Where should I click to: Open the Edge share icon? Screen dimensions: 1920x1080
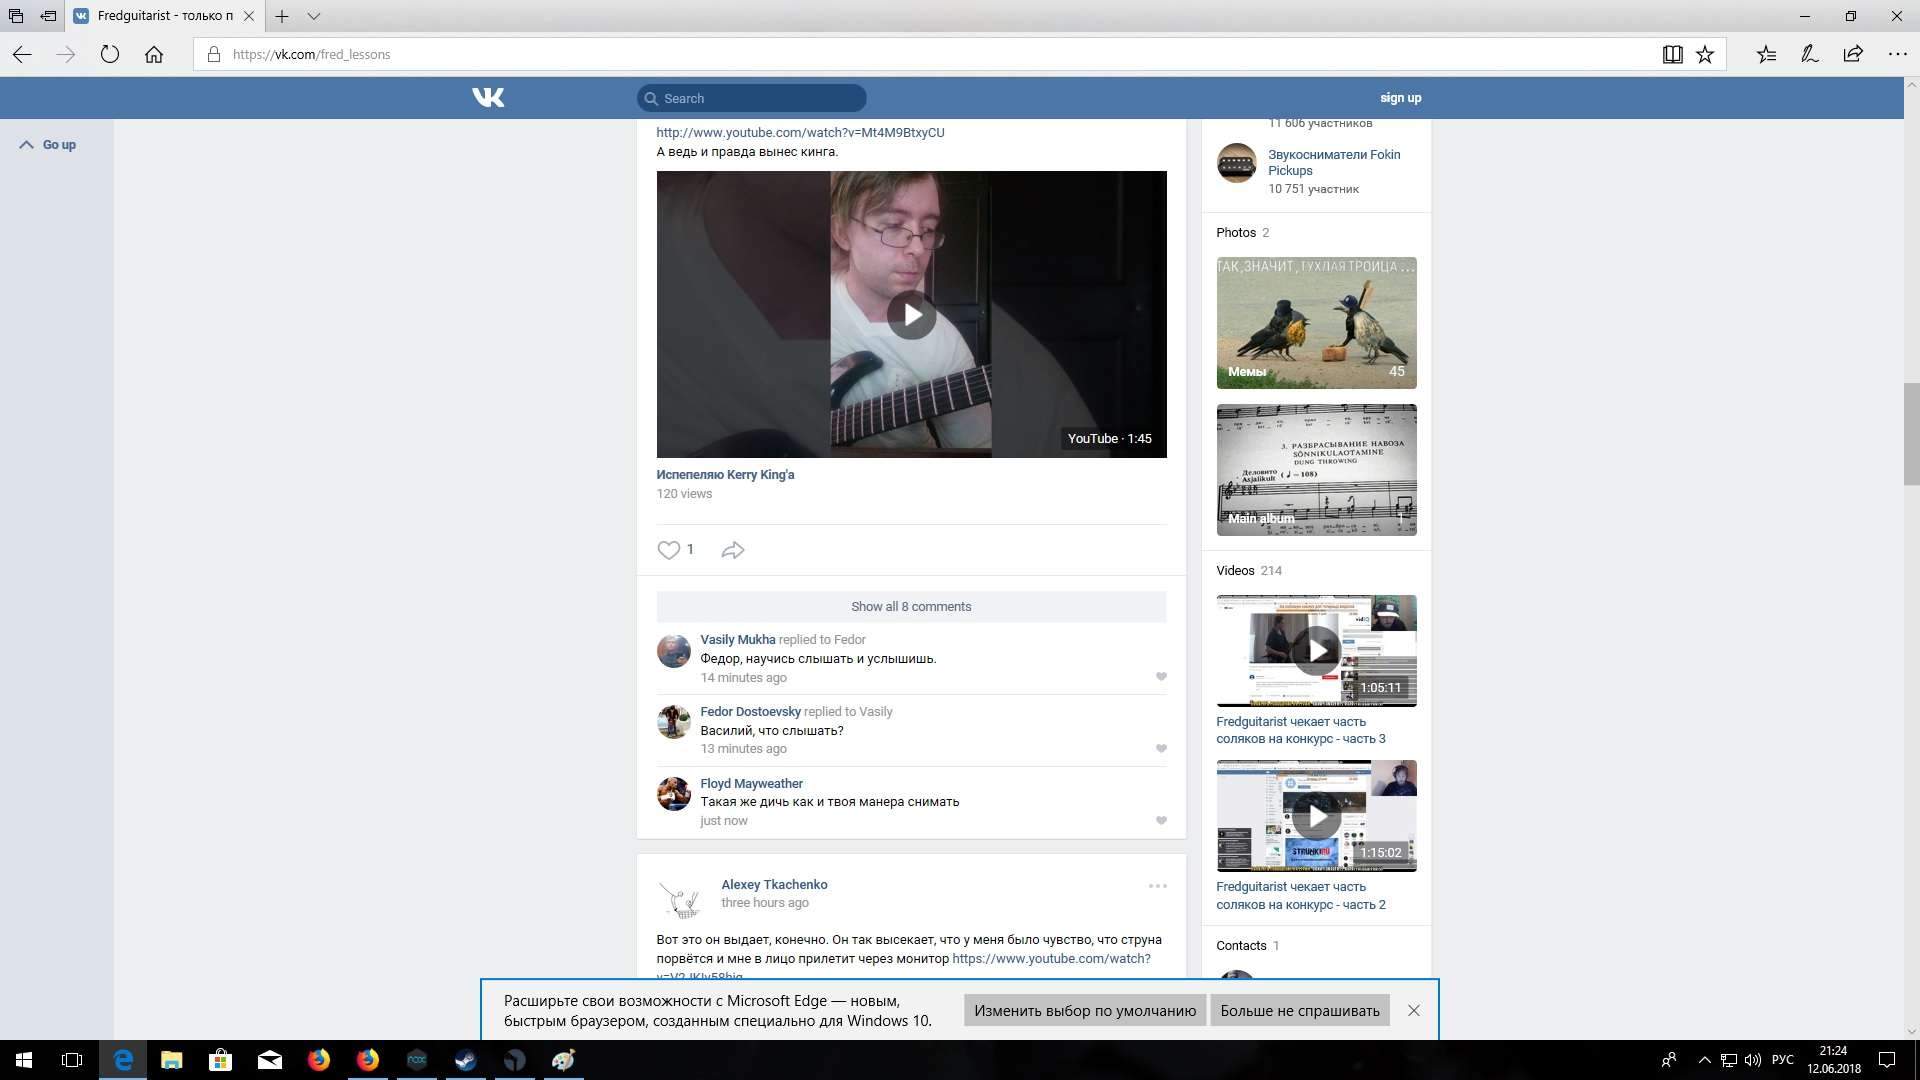[1853, 54]
